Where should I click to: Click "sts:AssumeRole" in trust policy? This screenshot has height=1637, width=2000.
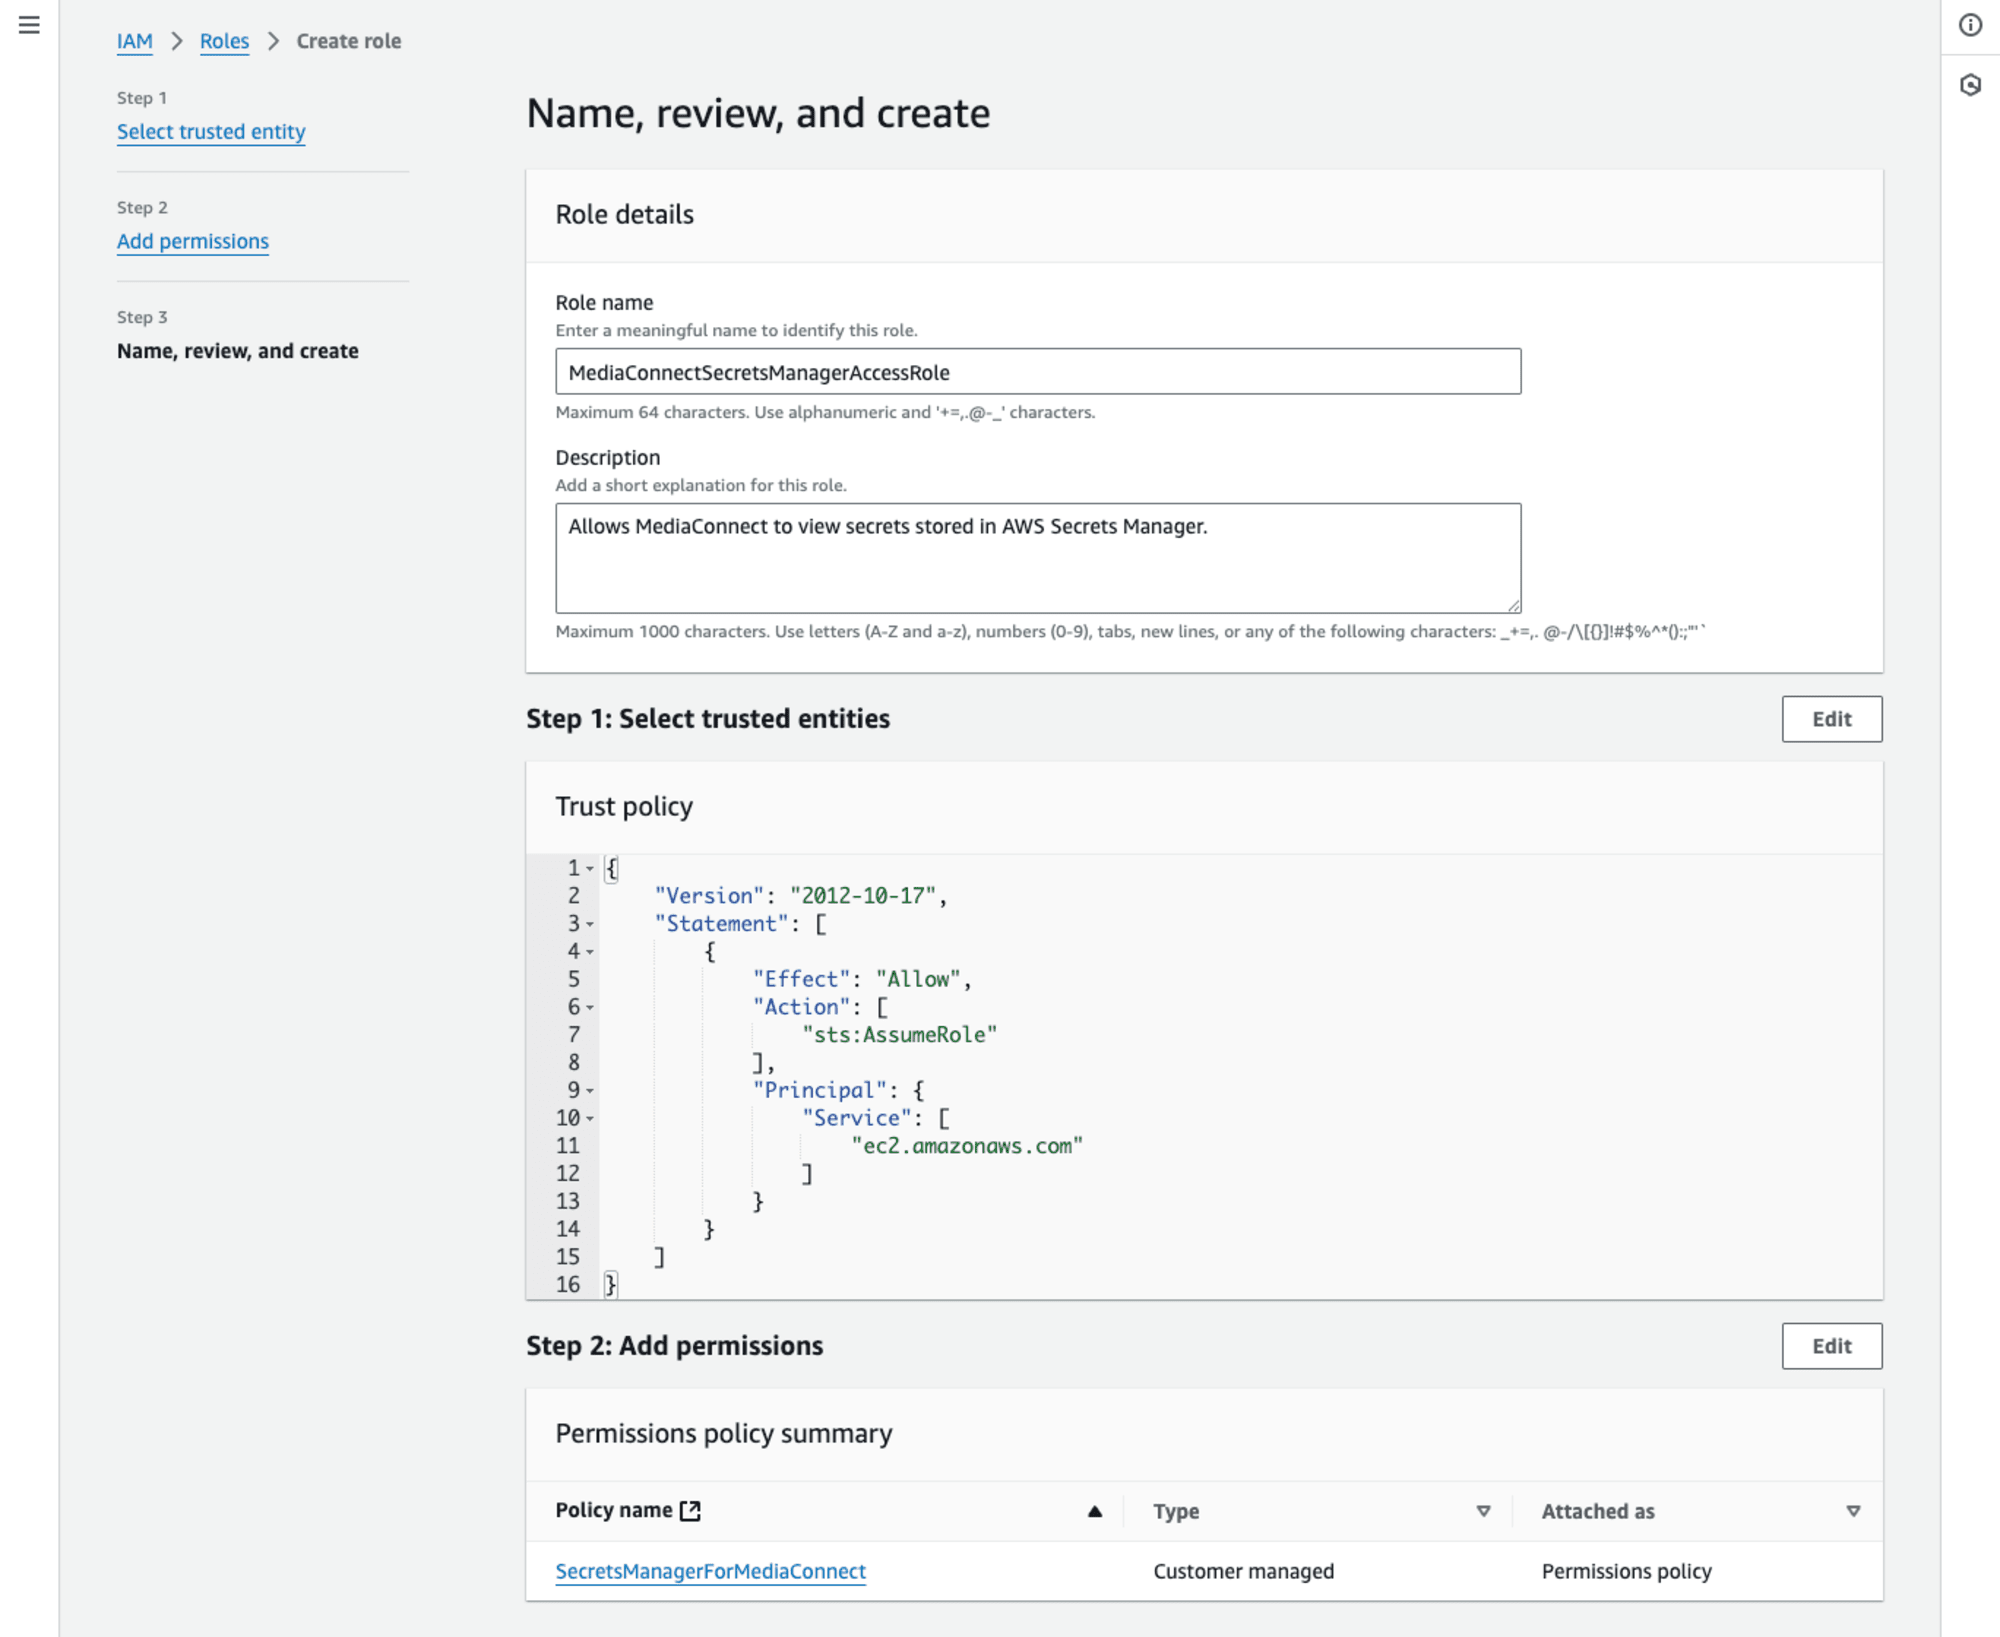pos(900,1035)
